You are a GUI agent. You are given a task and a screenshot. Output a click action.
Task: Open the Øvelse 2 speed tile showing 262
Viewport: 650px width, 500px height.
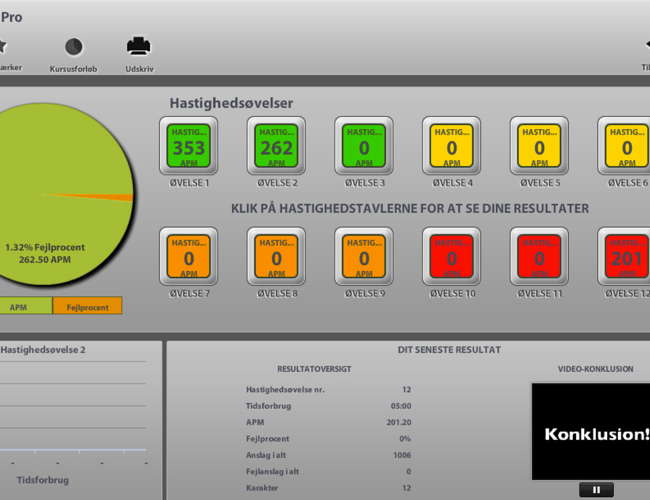276,146
